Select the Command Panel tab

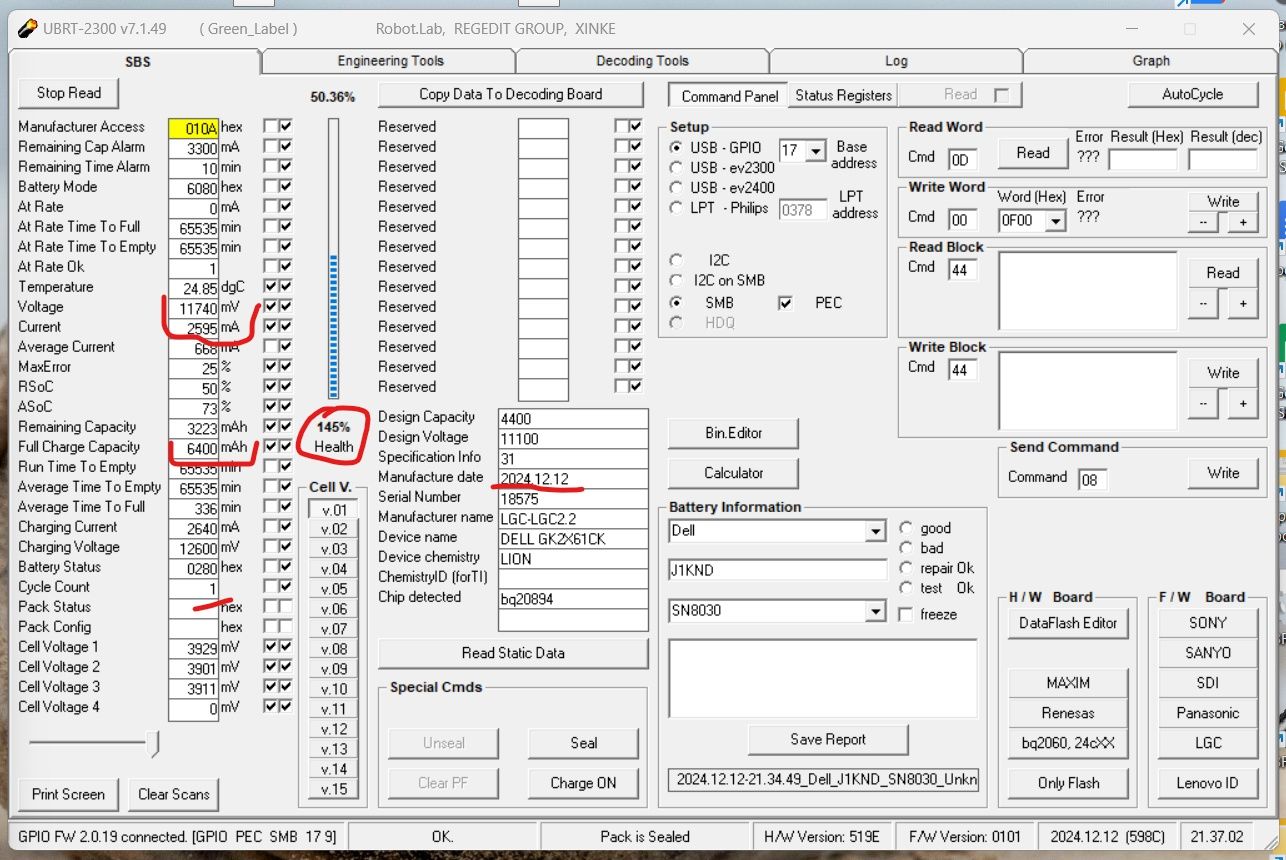pyautogui.click(x=729, y=96)
